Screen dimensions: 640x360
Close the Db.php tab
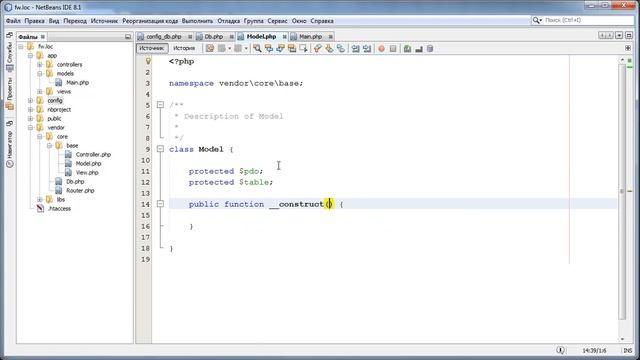[231, 37]
